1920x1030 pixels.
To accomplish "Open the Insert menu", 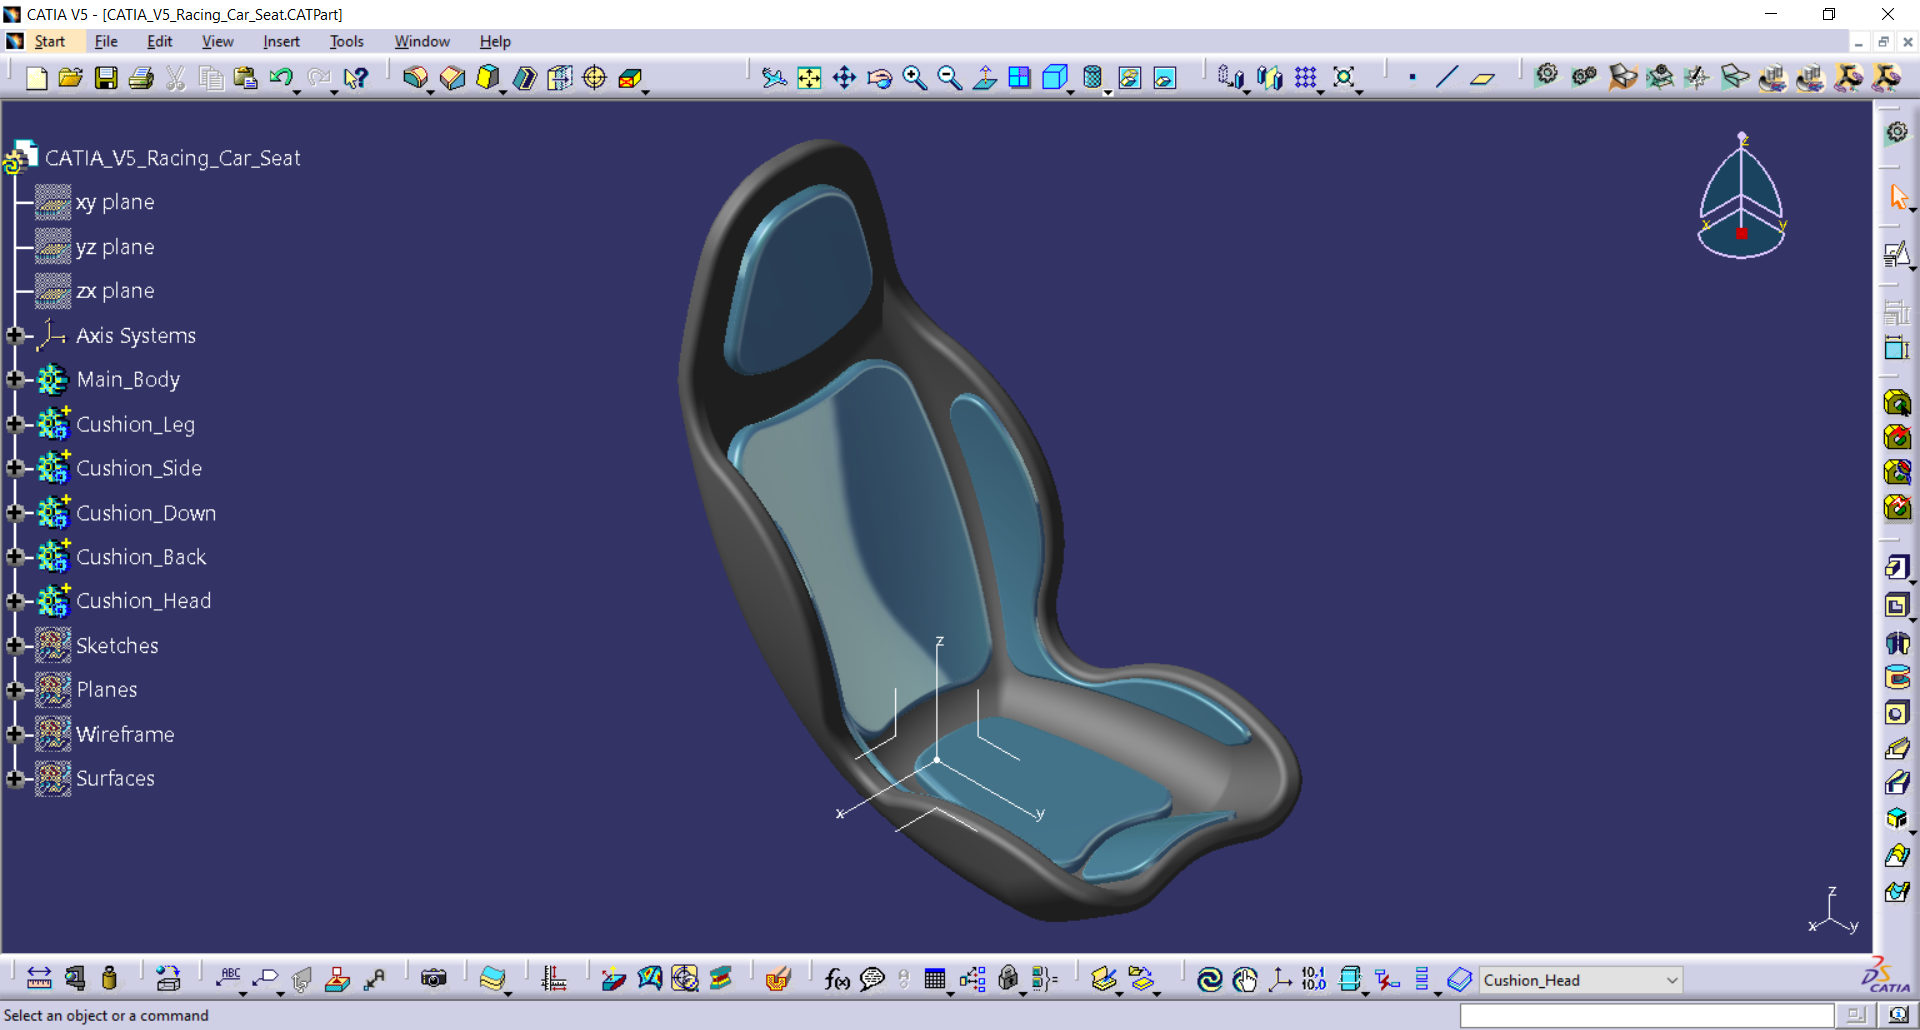I will point(281,41).
